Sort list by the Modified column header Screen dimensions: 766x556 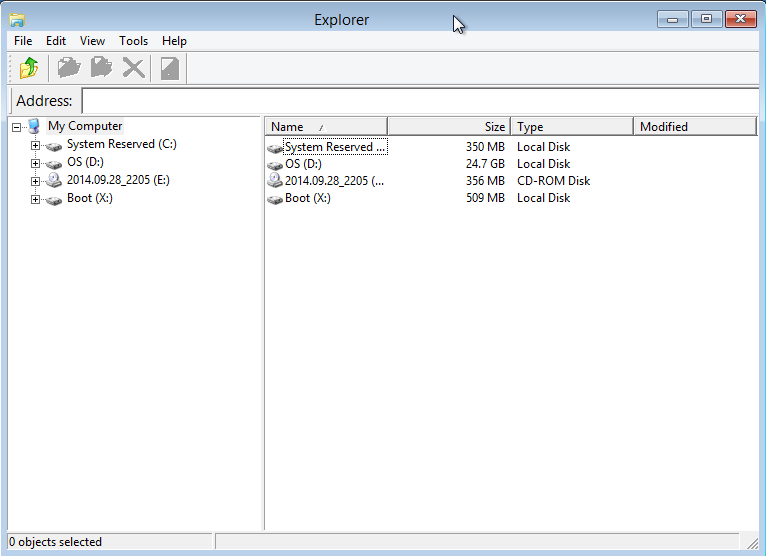[694, 127]
